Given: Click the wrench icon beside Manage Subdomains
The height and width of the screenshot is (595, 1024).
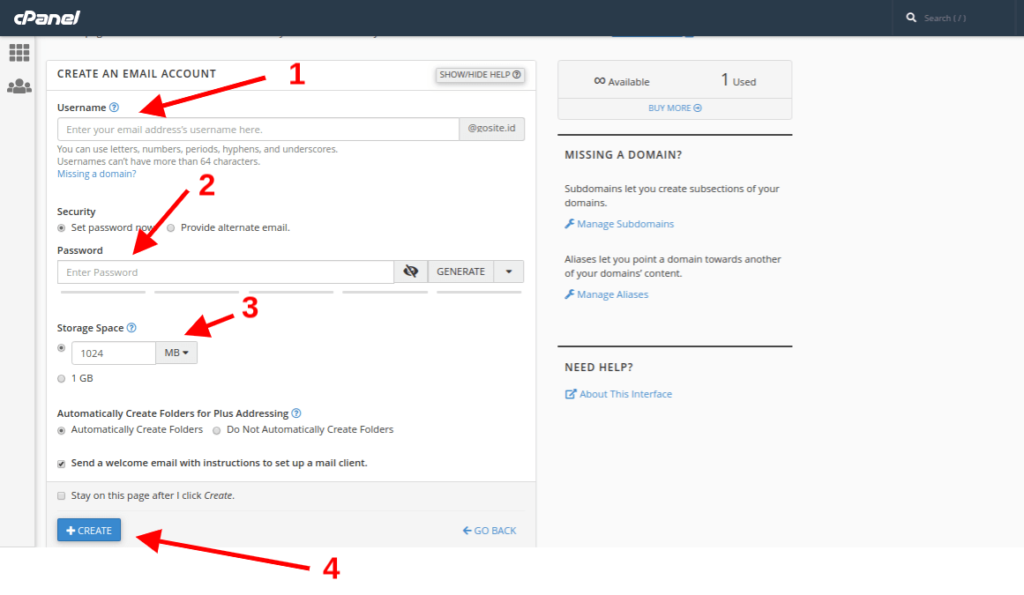Looking at the screenshot, I should [x=569, y=224].
